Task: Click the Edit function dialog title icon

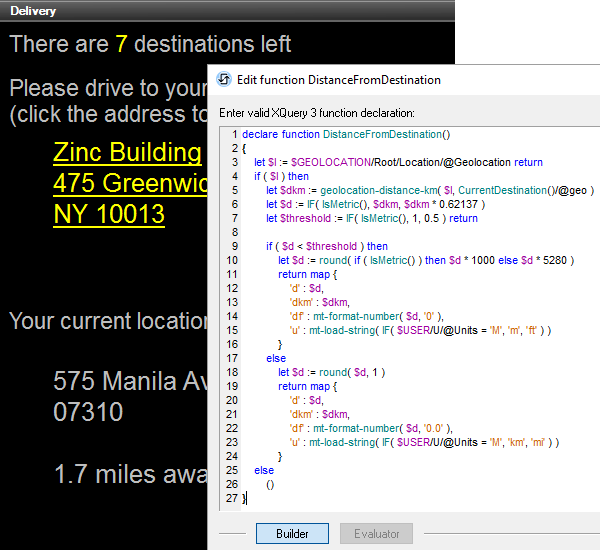Action: tap(224, 80)
